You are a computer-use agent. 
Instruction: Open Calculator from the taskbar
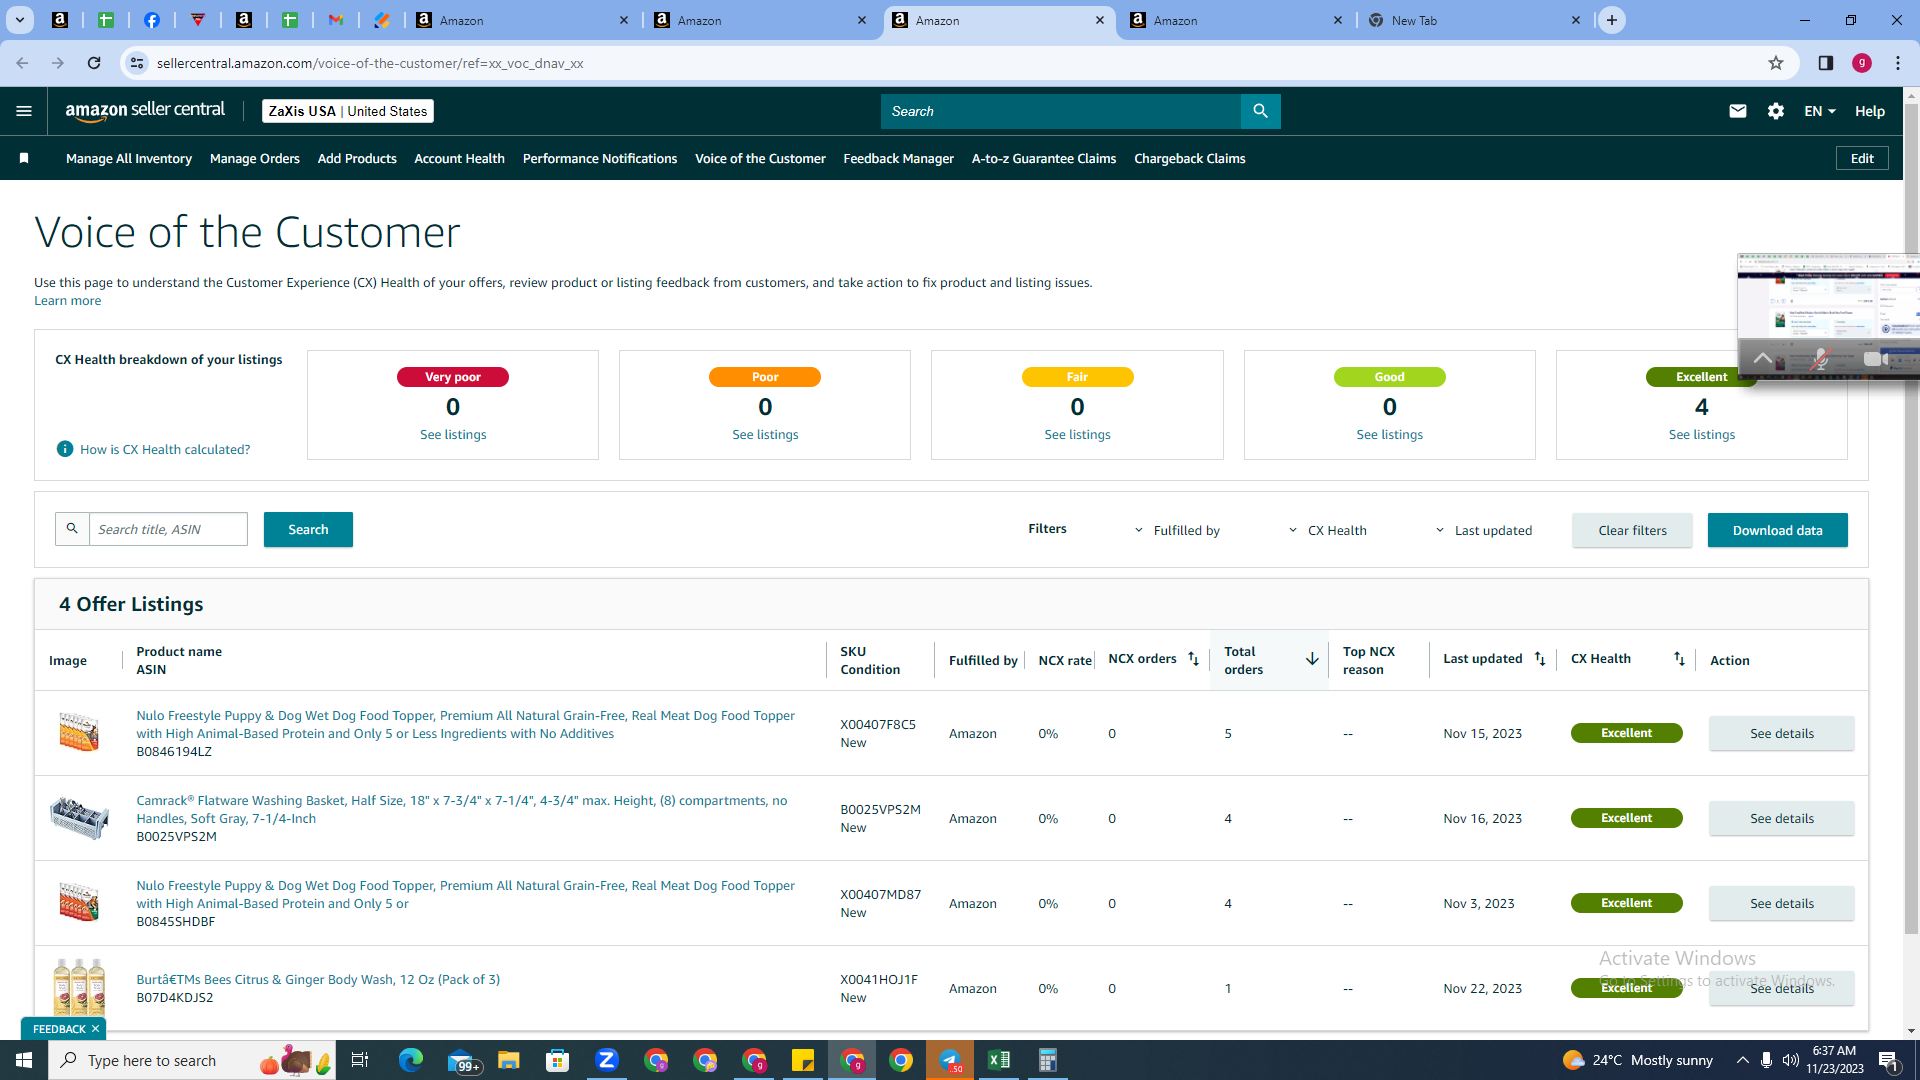pos(1047,1060)
